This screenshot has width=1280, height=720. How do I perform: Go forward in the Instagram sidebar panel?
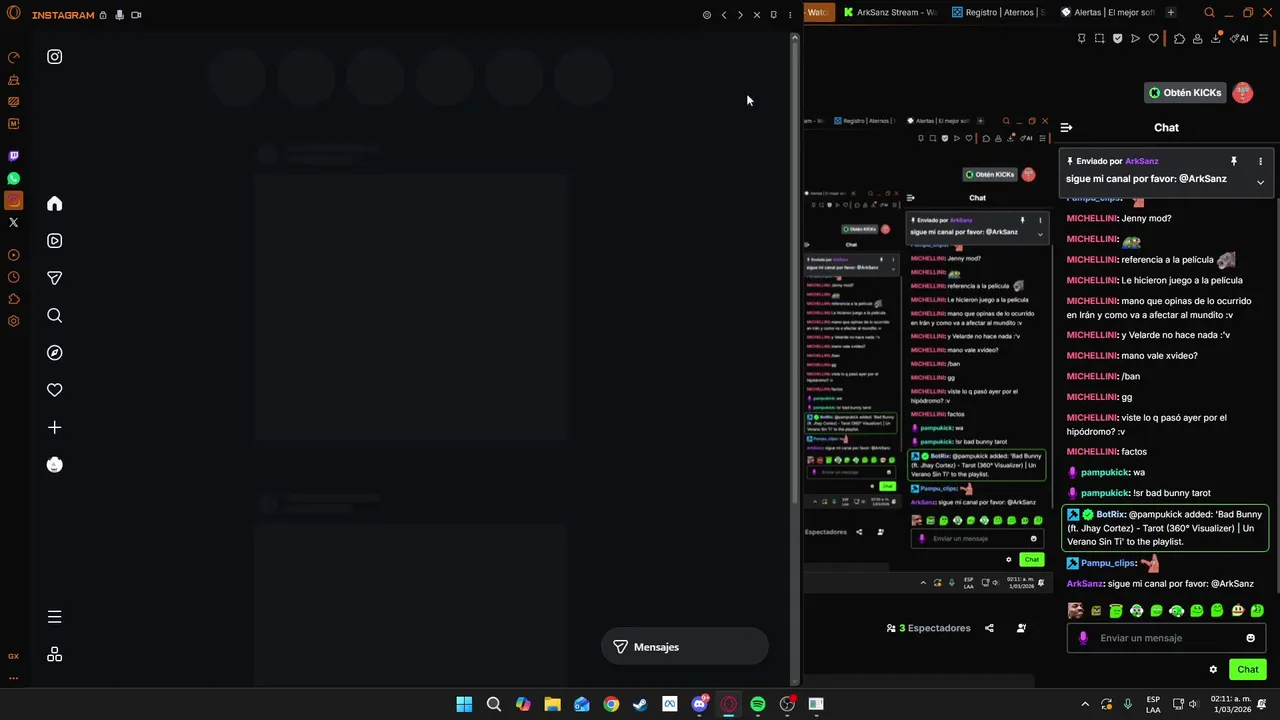[740, 15]
